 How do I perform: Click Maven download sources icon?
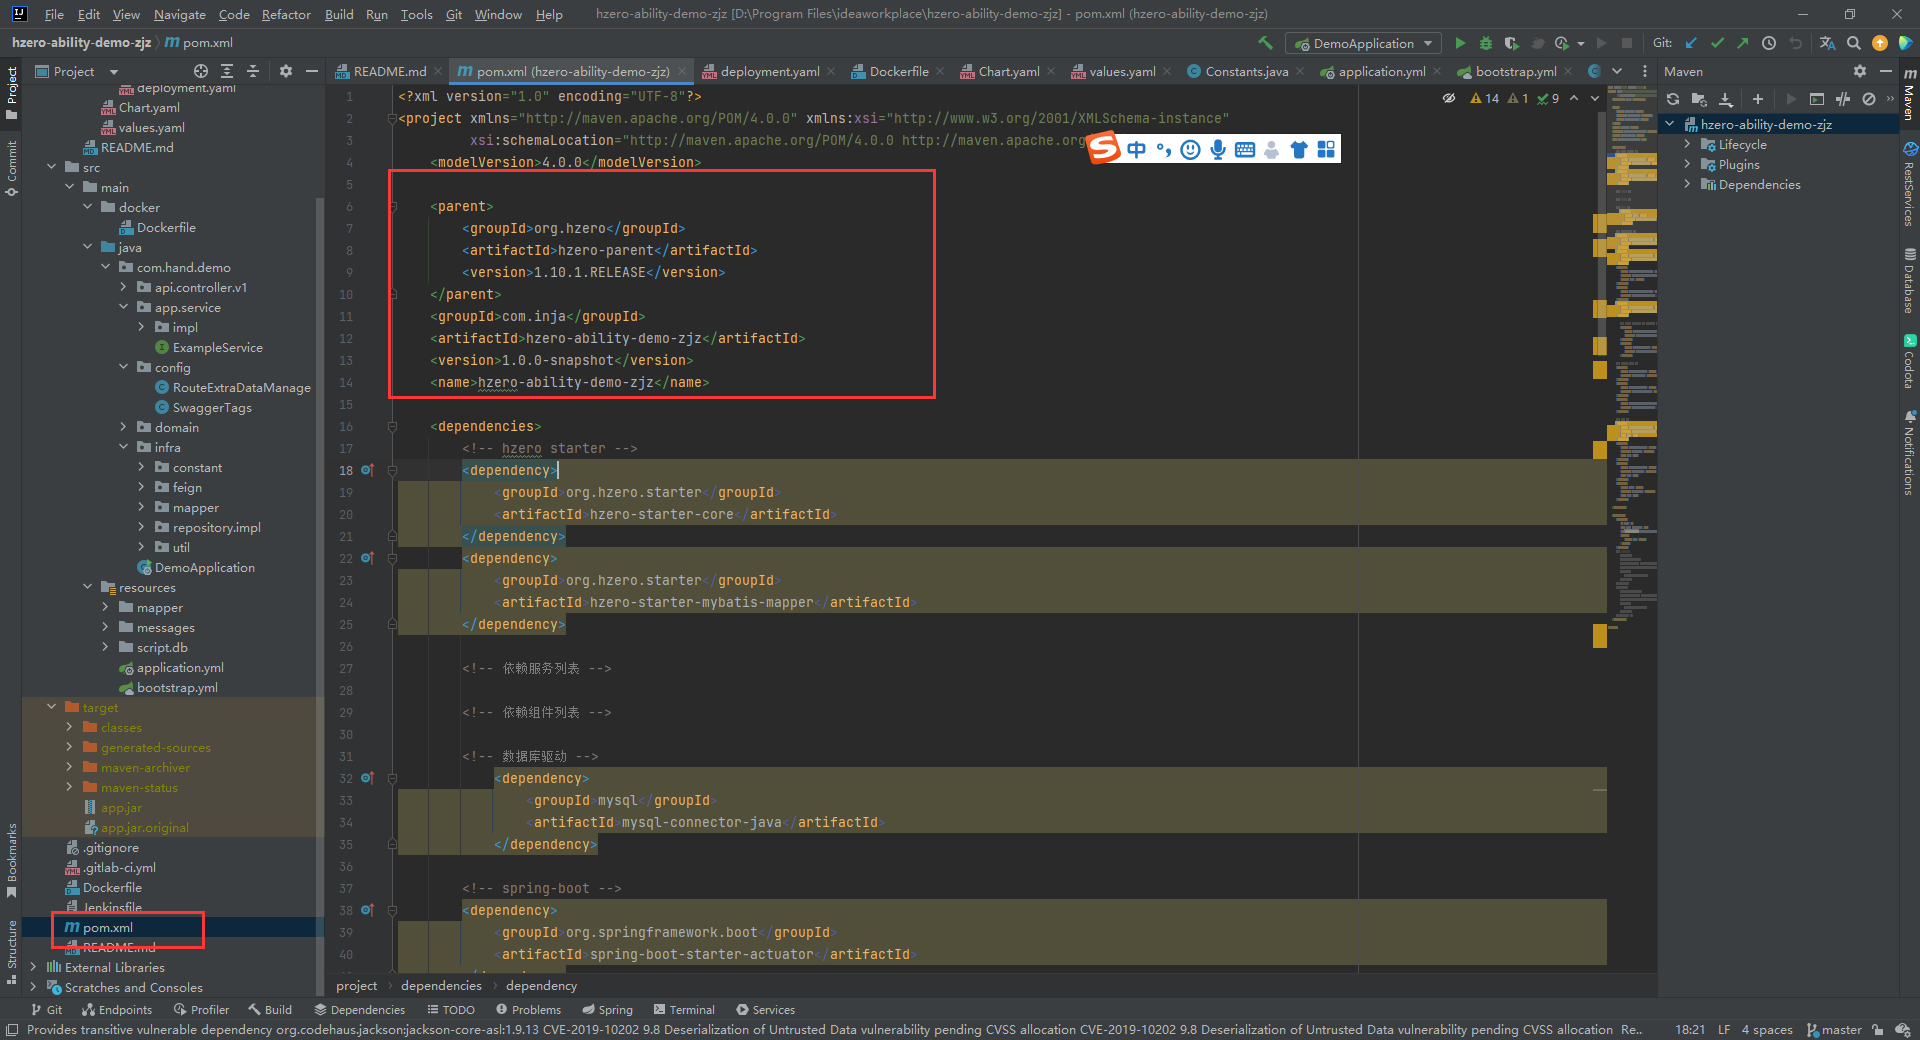click(1725, 99)
